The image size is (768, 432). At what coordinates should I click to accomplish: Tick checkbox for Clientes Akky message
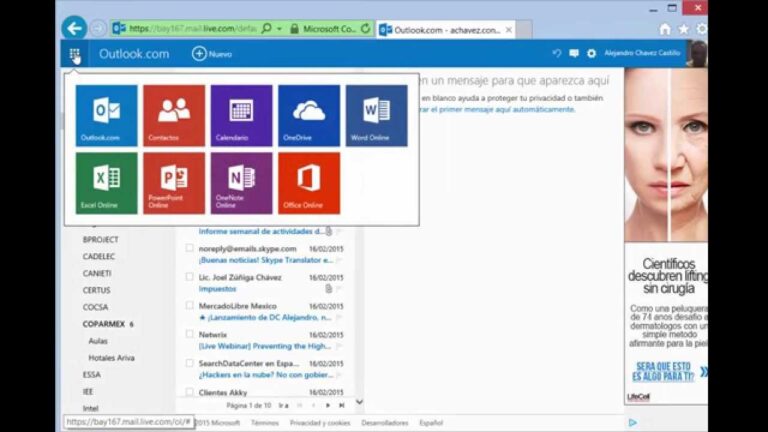[x=189, y=391]
